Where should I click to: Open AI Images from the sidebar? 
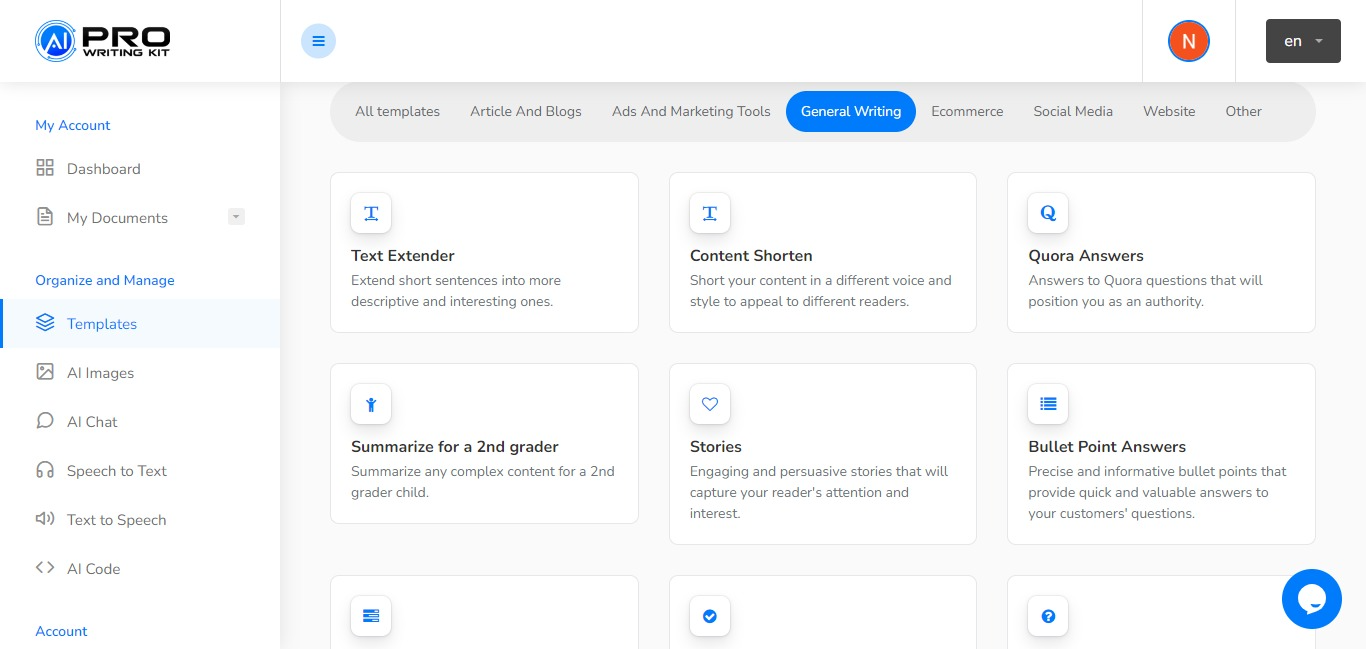(100, 373)
